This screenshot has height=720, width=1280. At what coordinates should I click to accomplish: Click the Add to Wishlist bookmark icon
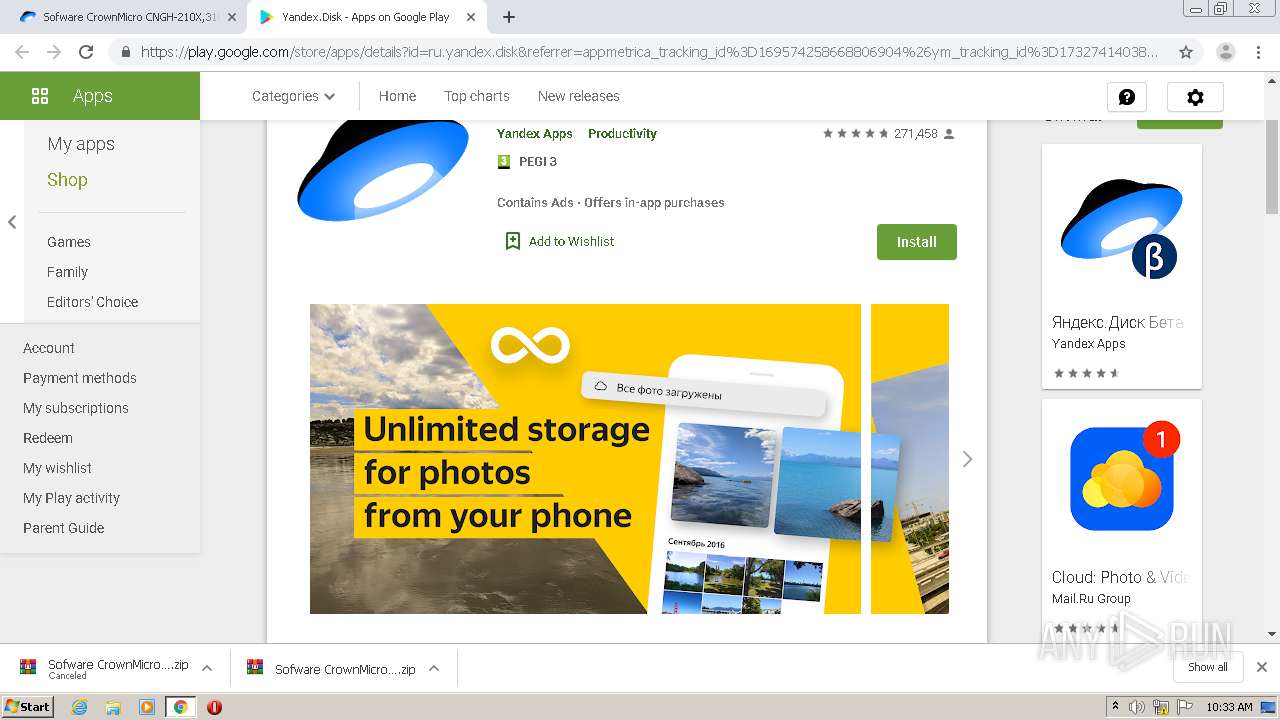pos(513,241)
